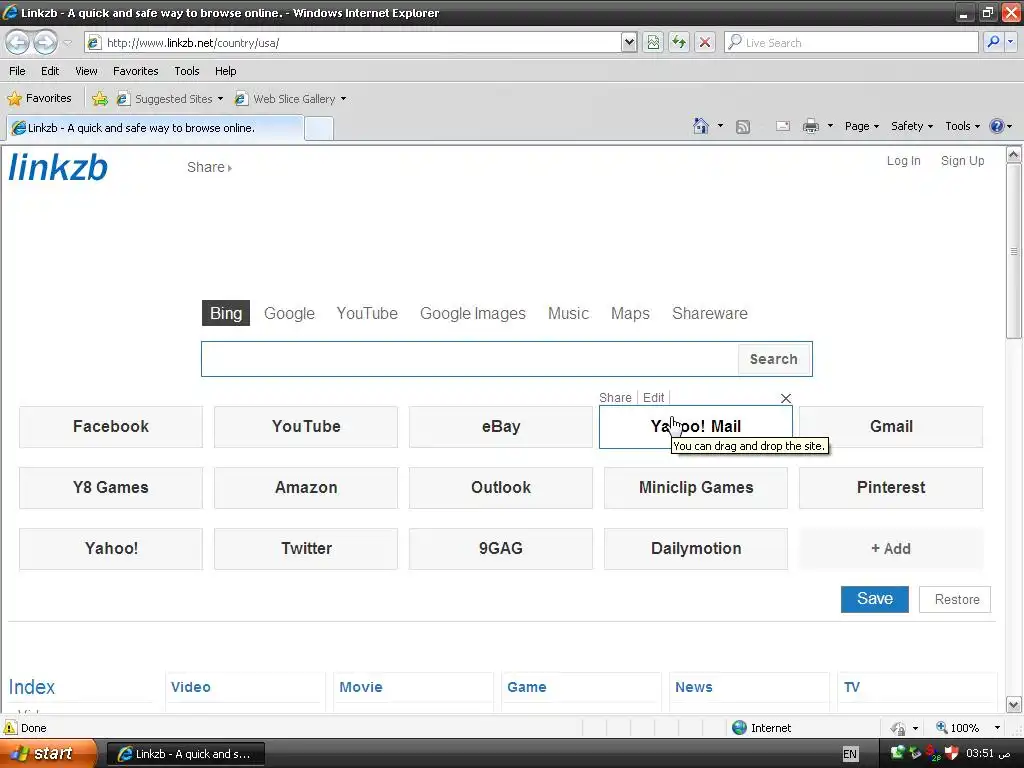Viewport: 1024px width, 768px height.
Task: Expand the Page command menu
Action: click(861, 126)
